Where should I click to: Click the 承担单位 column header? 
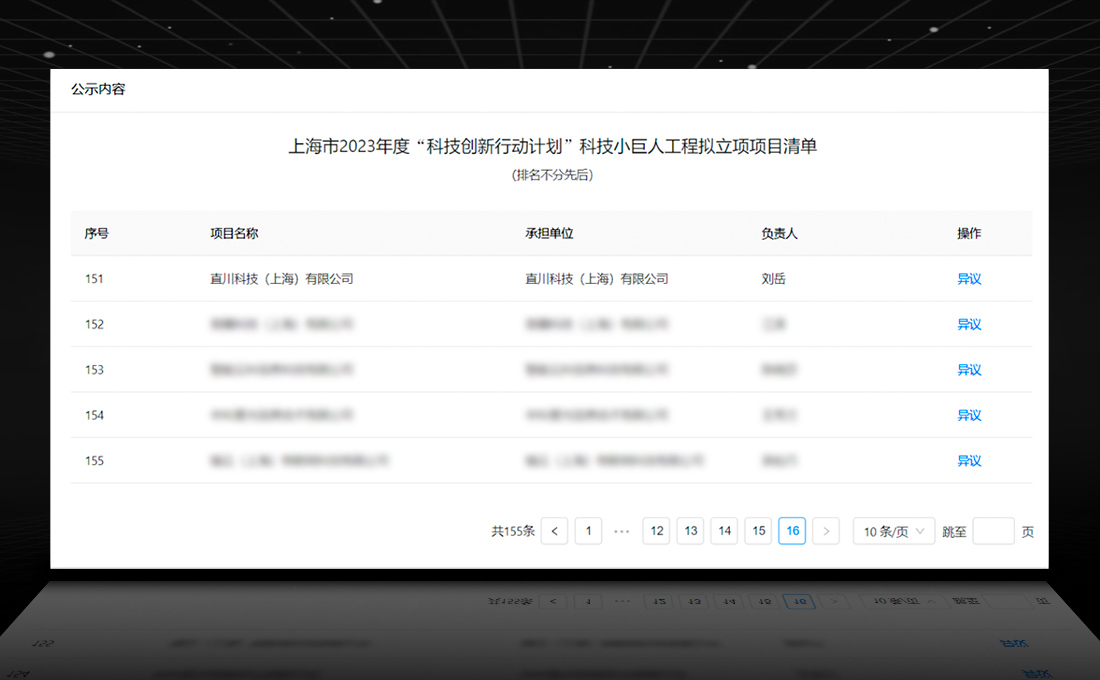point(549,233)
